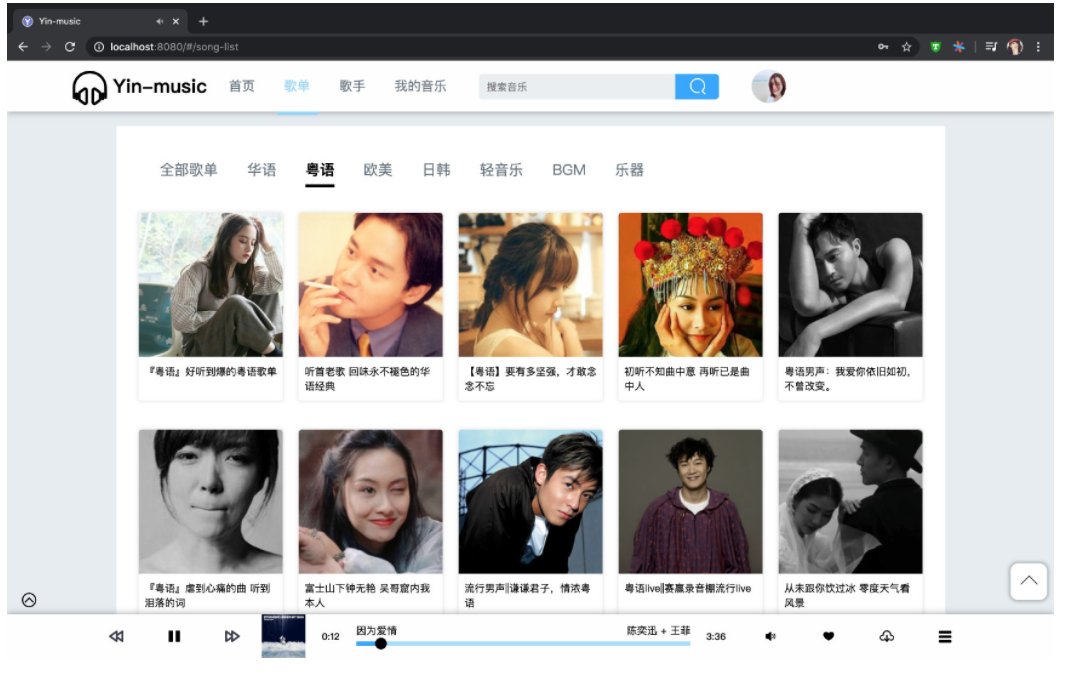Skip to the next track
Viewport: 1072px width, 681px height.
(232, 637)
